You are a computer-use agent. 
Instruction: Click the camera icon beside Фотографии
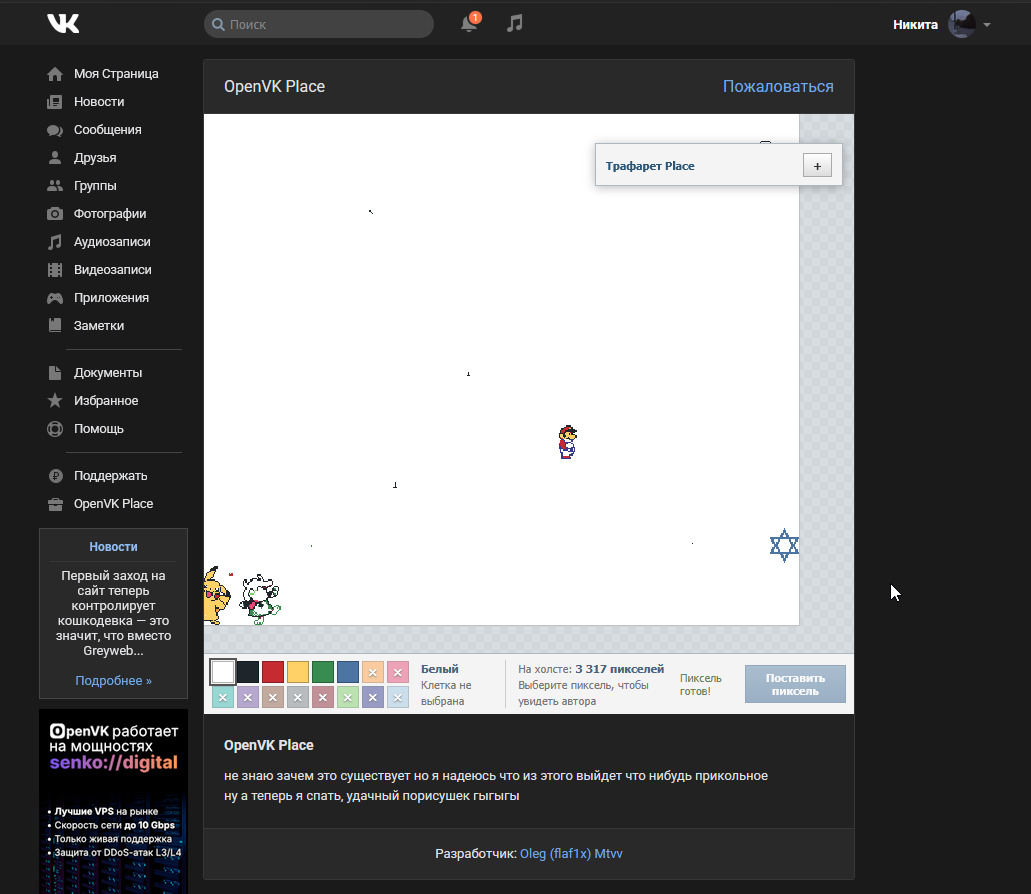tap(55, 214)
